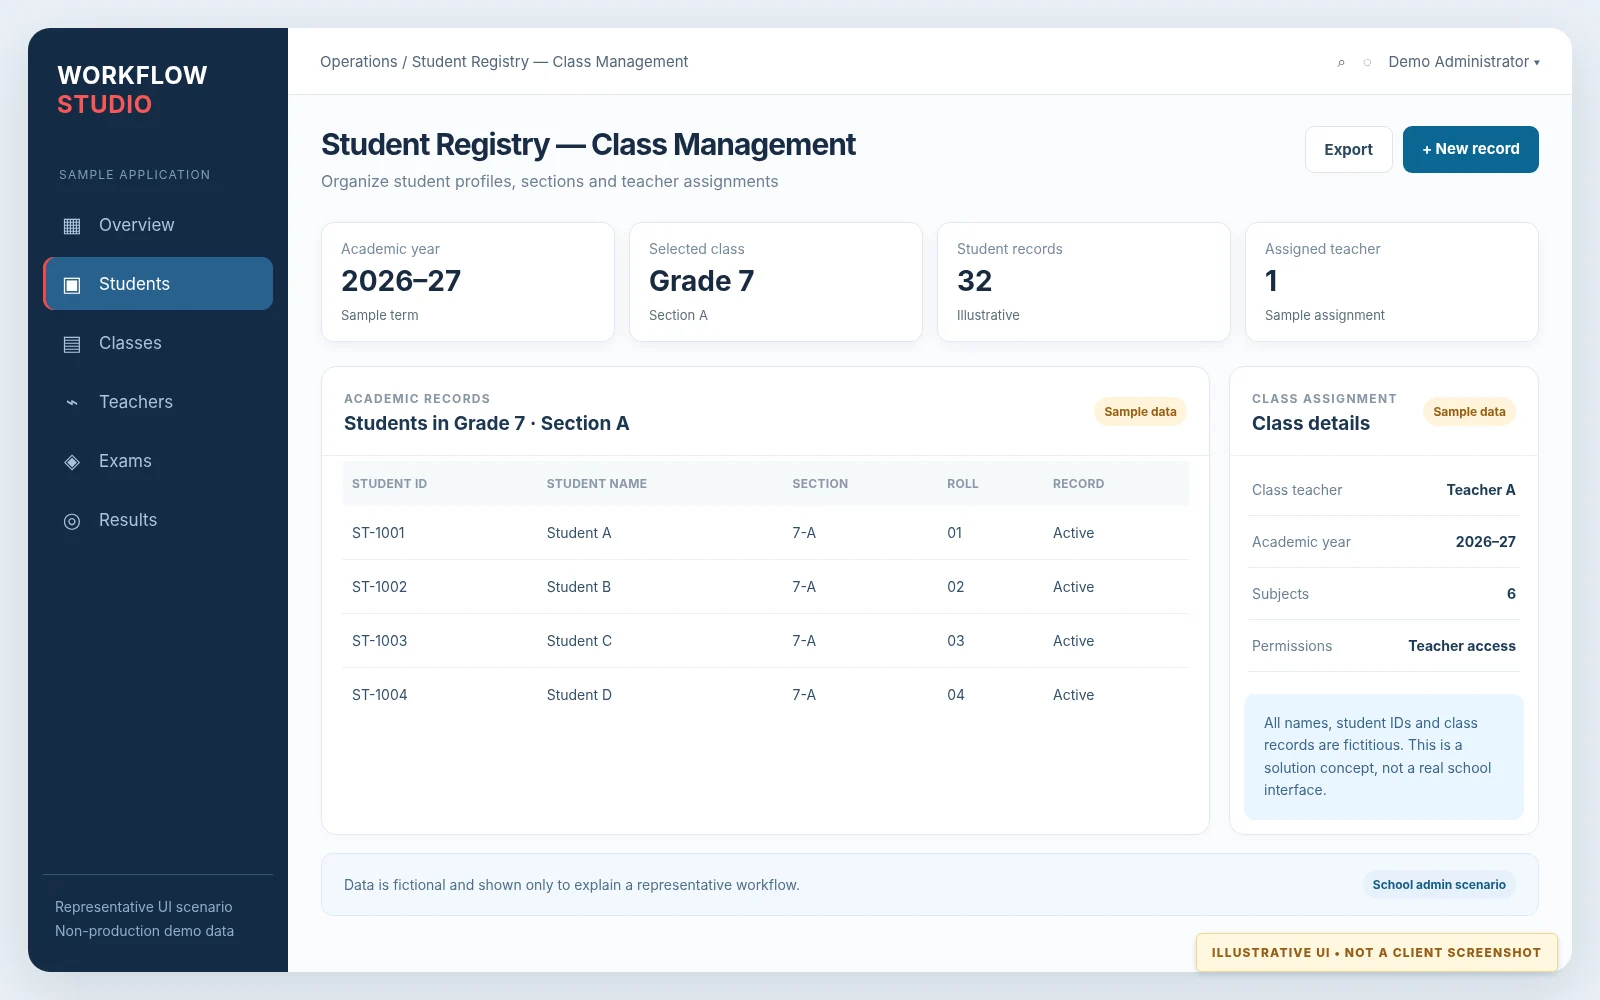The width and height of the screenshot is (1600, 1000).
Task: Click roll number 01
Action: point(955,533)
